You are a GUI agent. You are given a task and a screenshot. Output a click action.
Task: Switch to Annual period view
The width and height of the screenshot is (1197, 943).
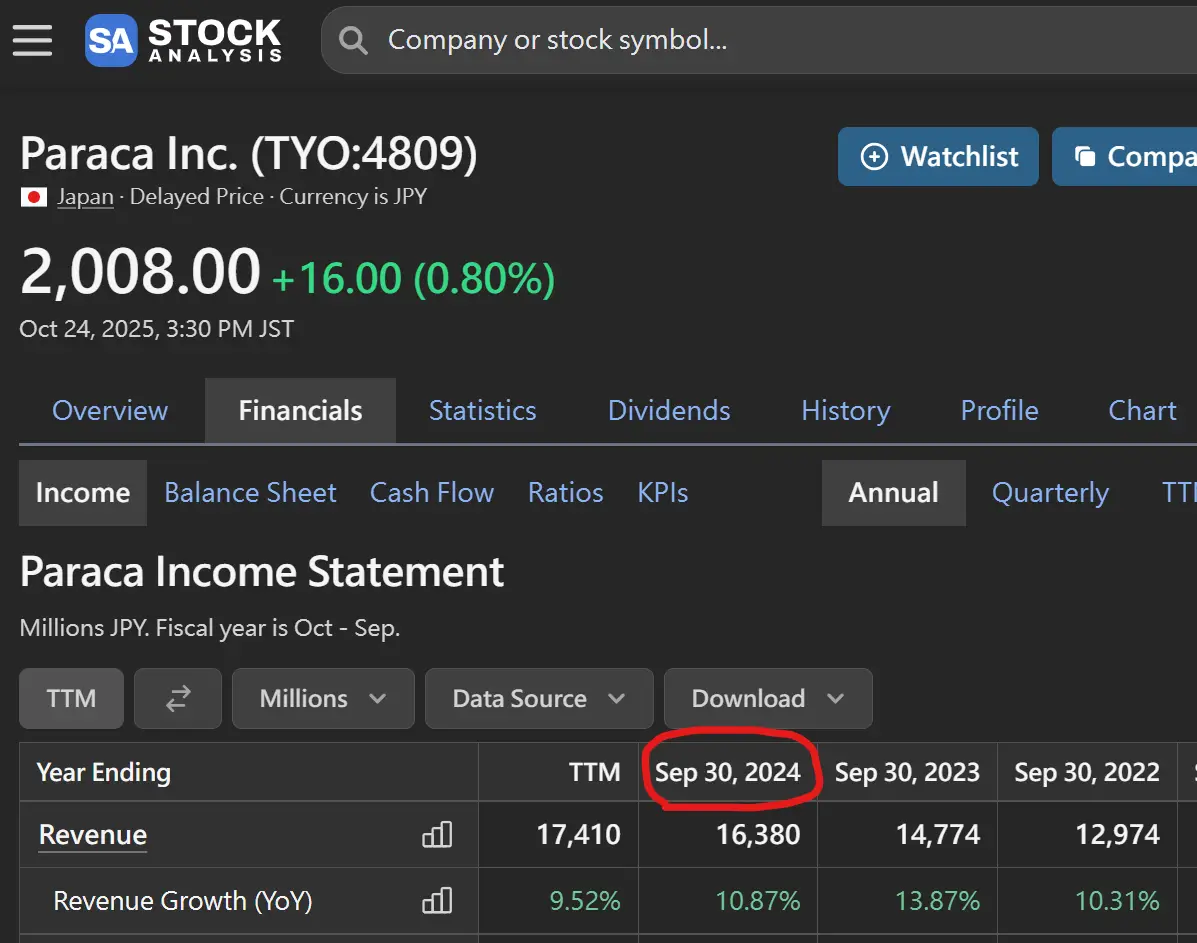click(893, 493)
